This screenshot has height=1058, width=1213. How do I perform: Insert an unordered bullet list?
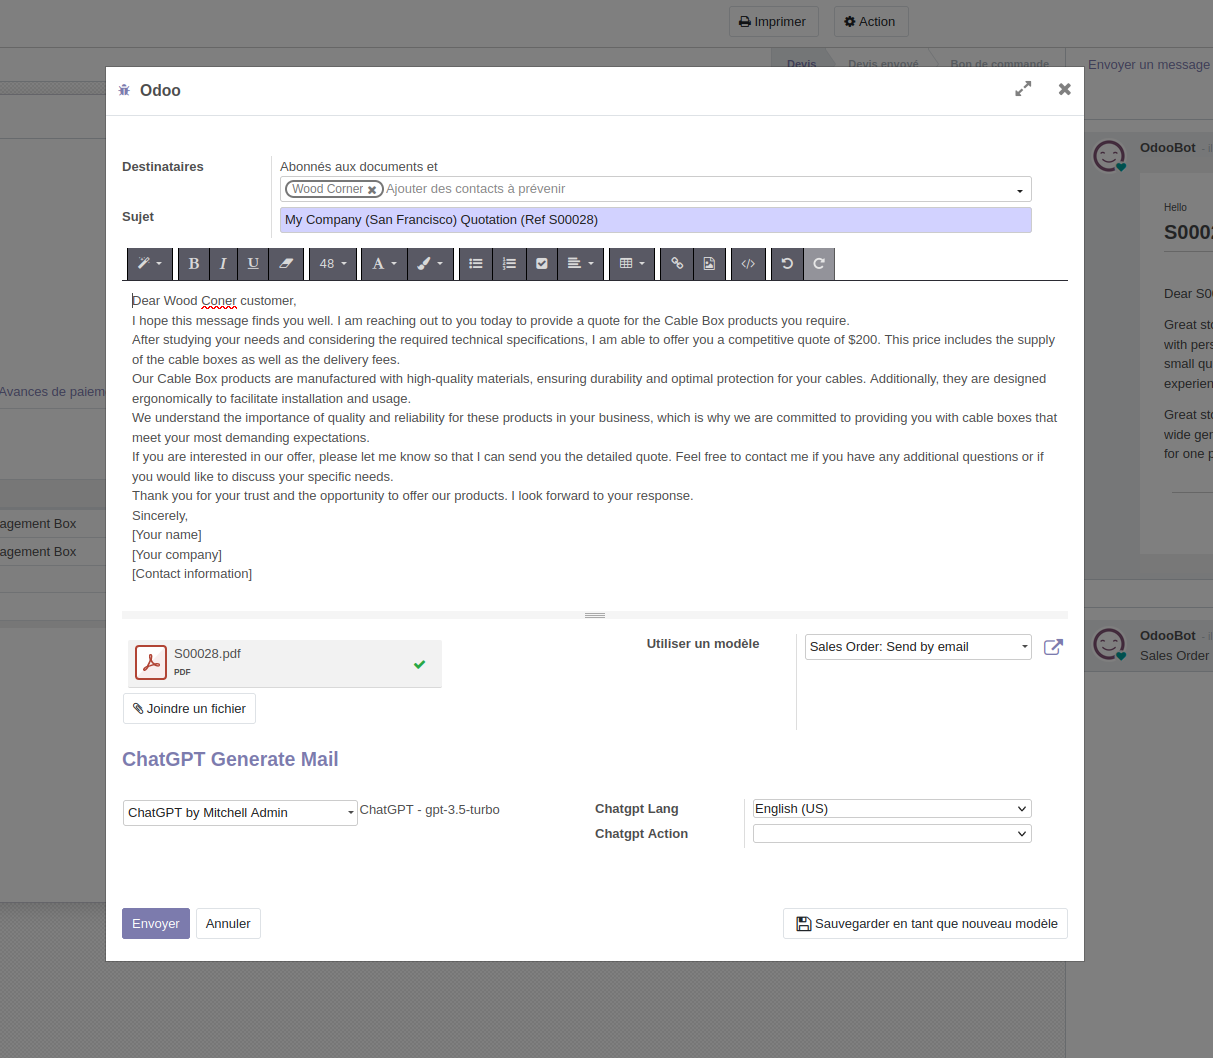tap(476, 264)
